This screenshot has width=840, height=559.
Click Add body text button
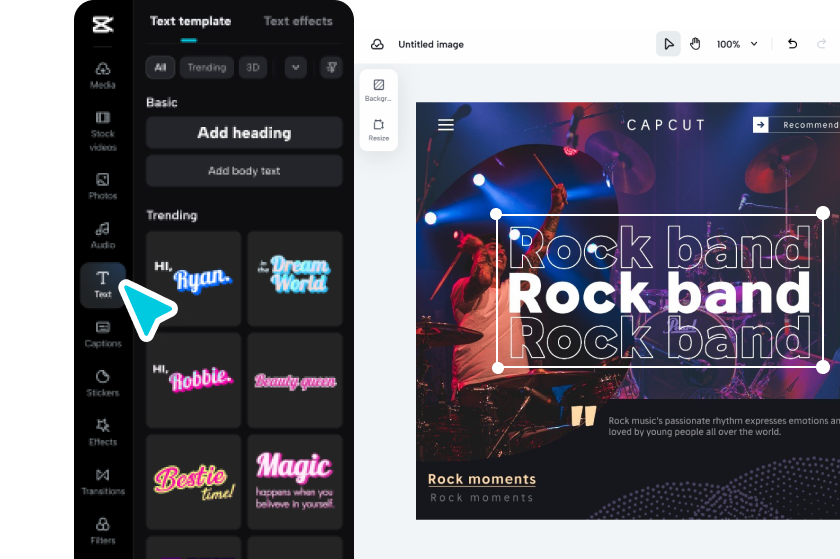point(244,171)
